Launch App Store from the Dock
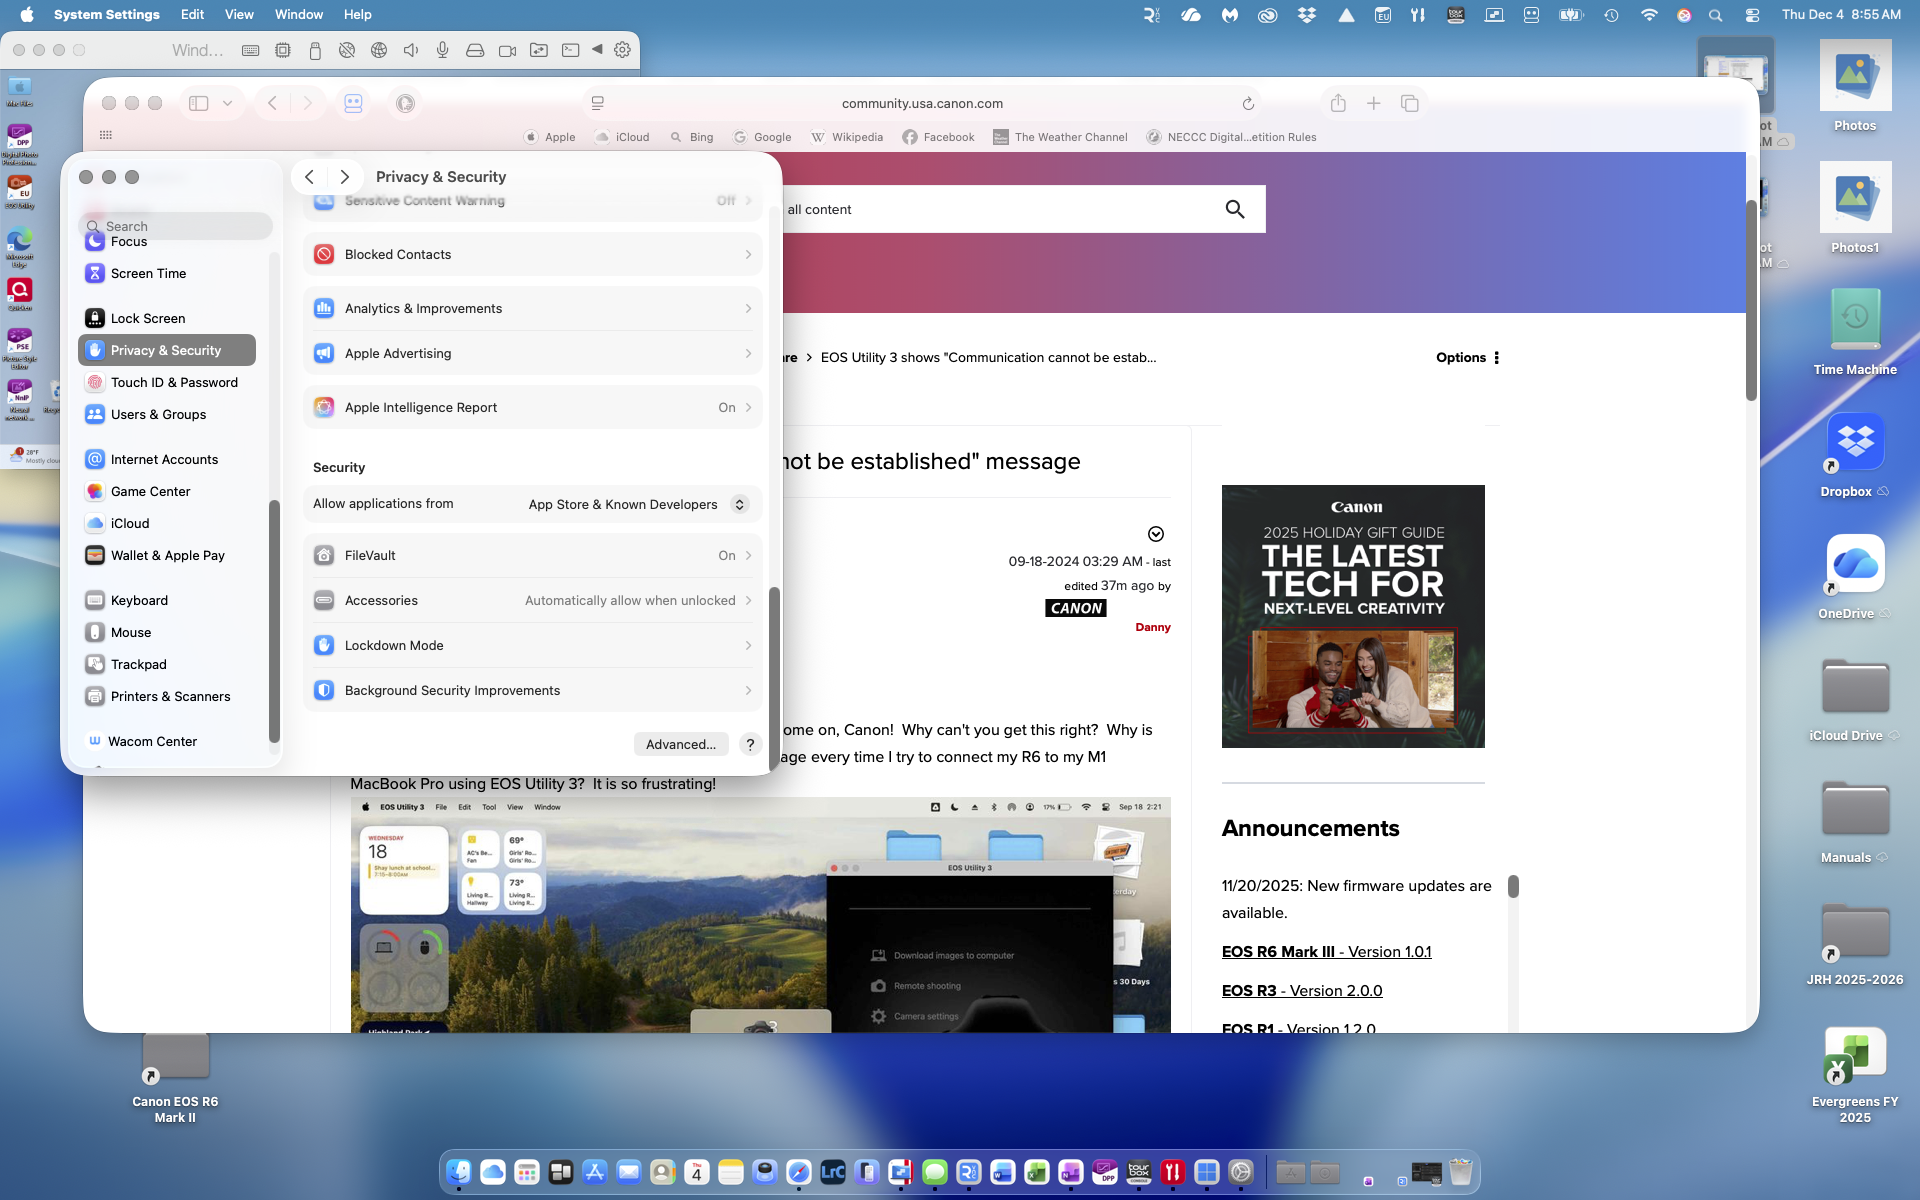The width and height of the screenshot is (1920, 1200). [x=595, y=1172]
